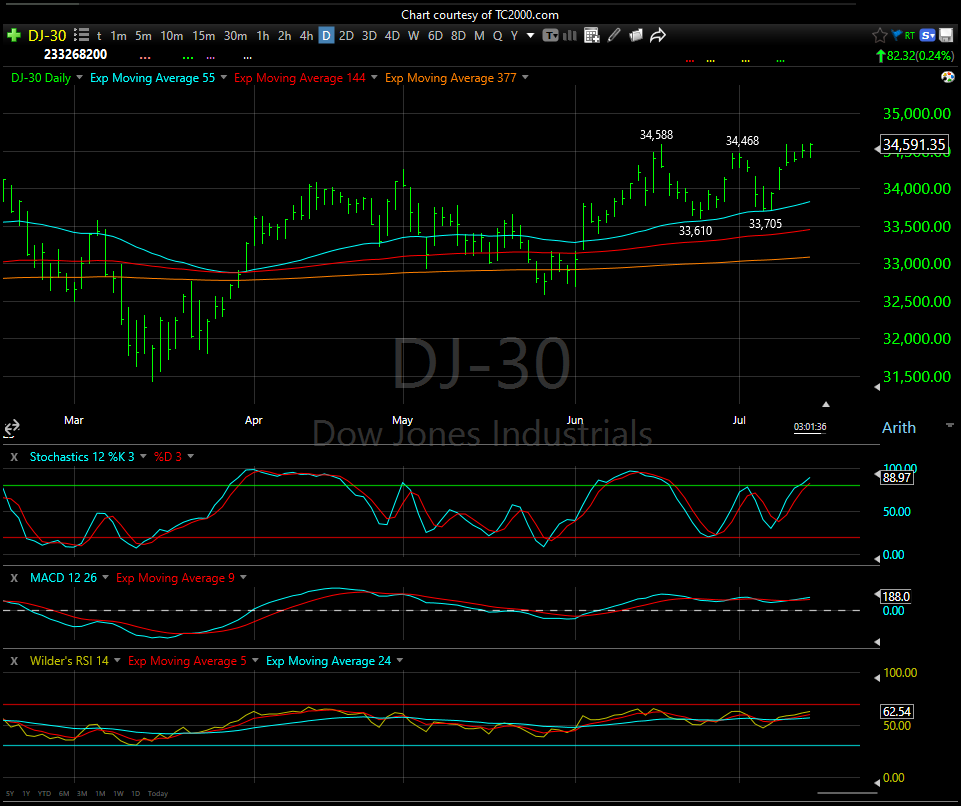The height and width of the screenshot is (806, 961).
Task: Switch to 4h timeframe
Action: (306, 36)
